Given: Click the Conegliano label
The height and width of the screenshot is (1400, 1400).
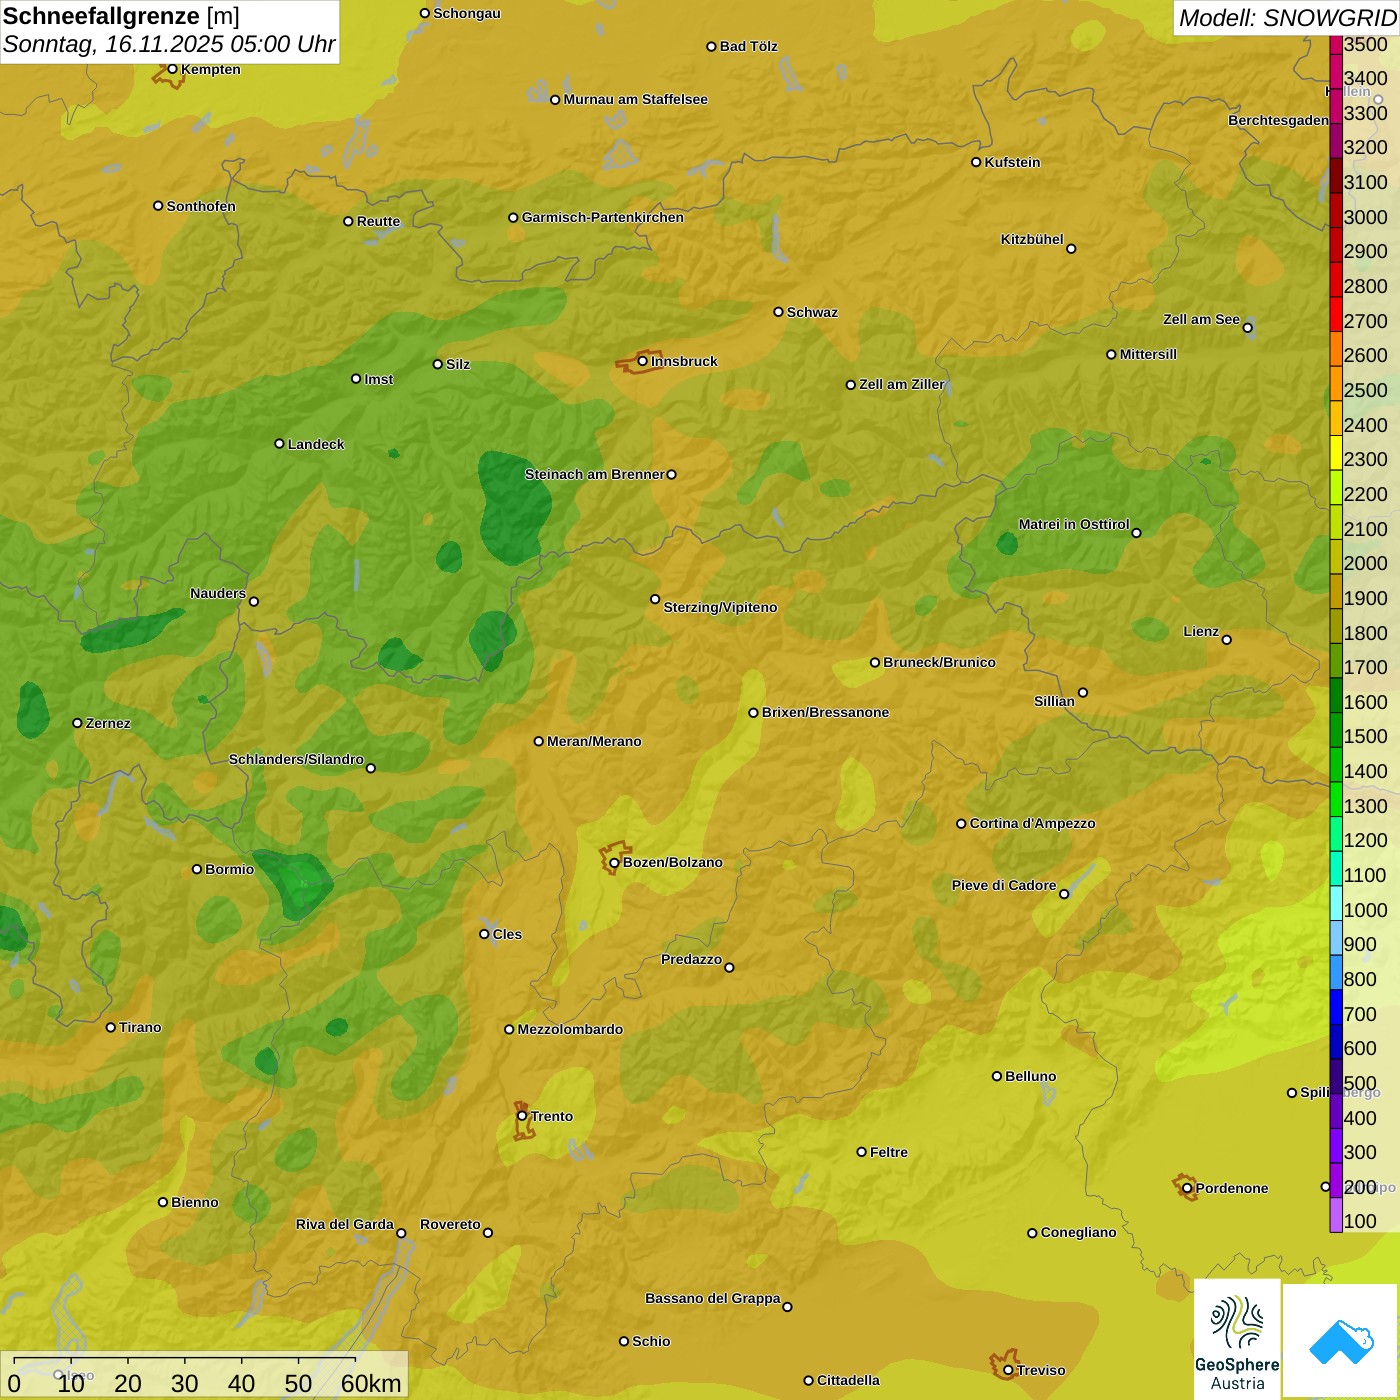Looking at the screenshot, I should [x=1079, y=1232].
